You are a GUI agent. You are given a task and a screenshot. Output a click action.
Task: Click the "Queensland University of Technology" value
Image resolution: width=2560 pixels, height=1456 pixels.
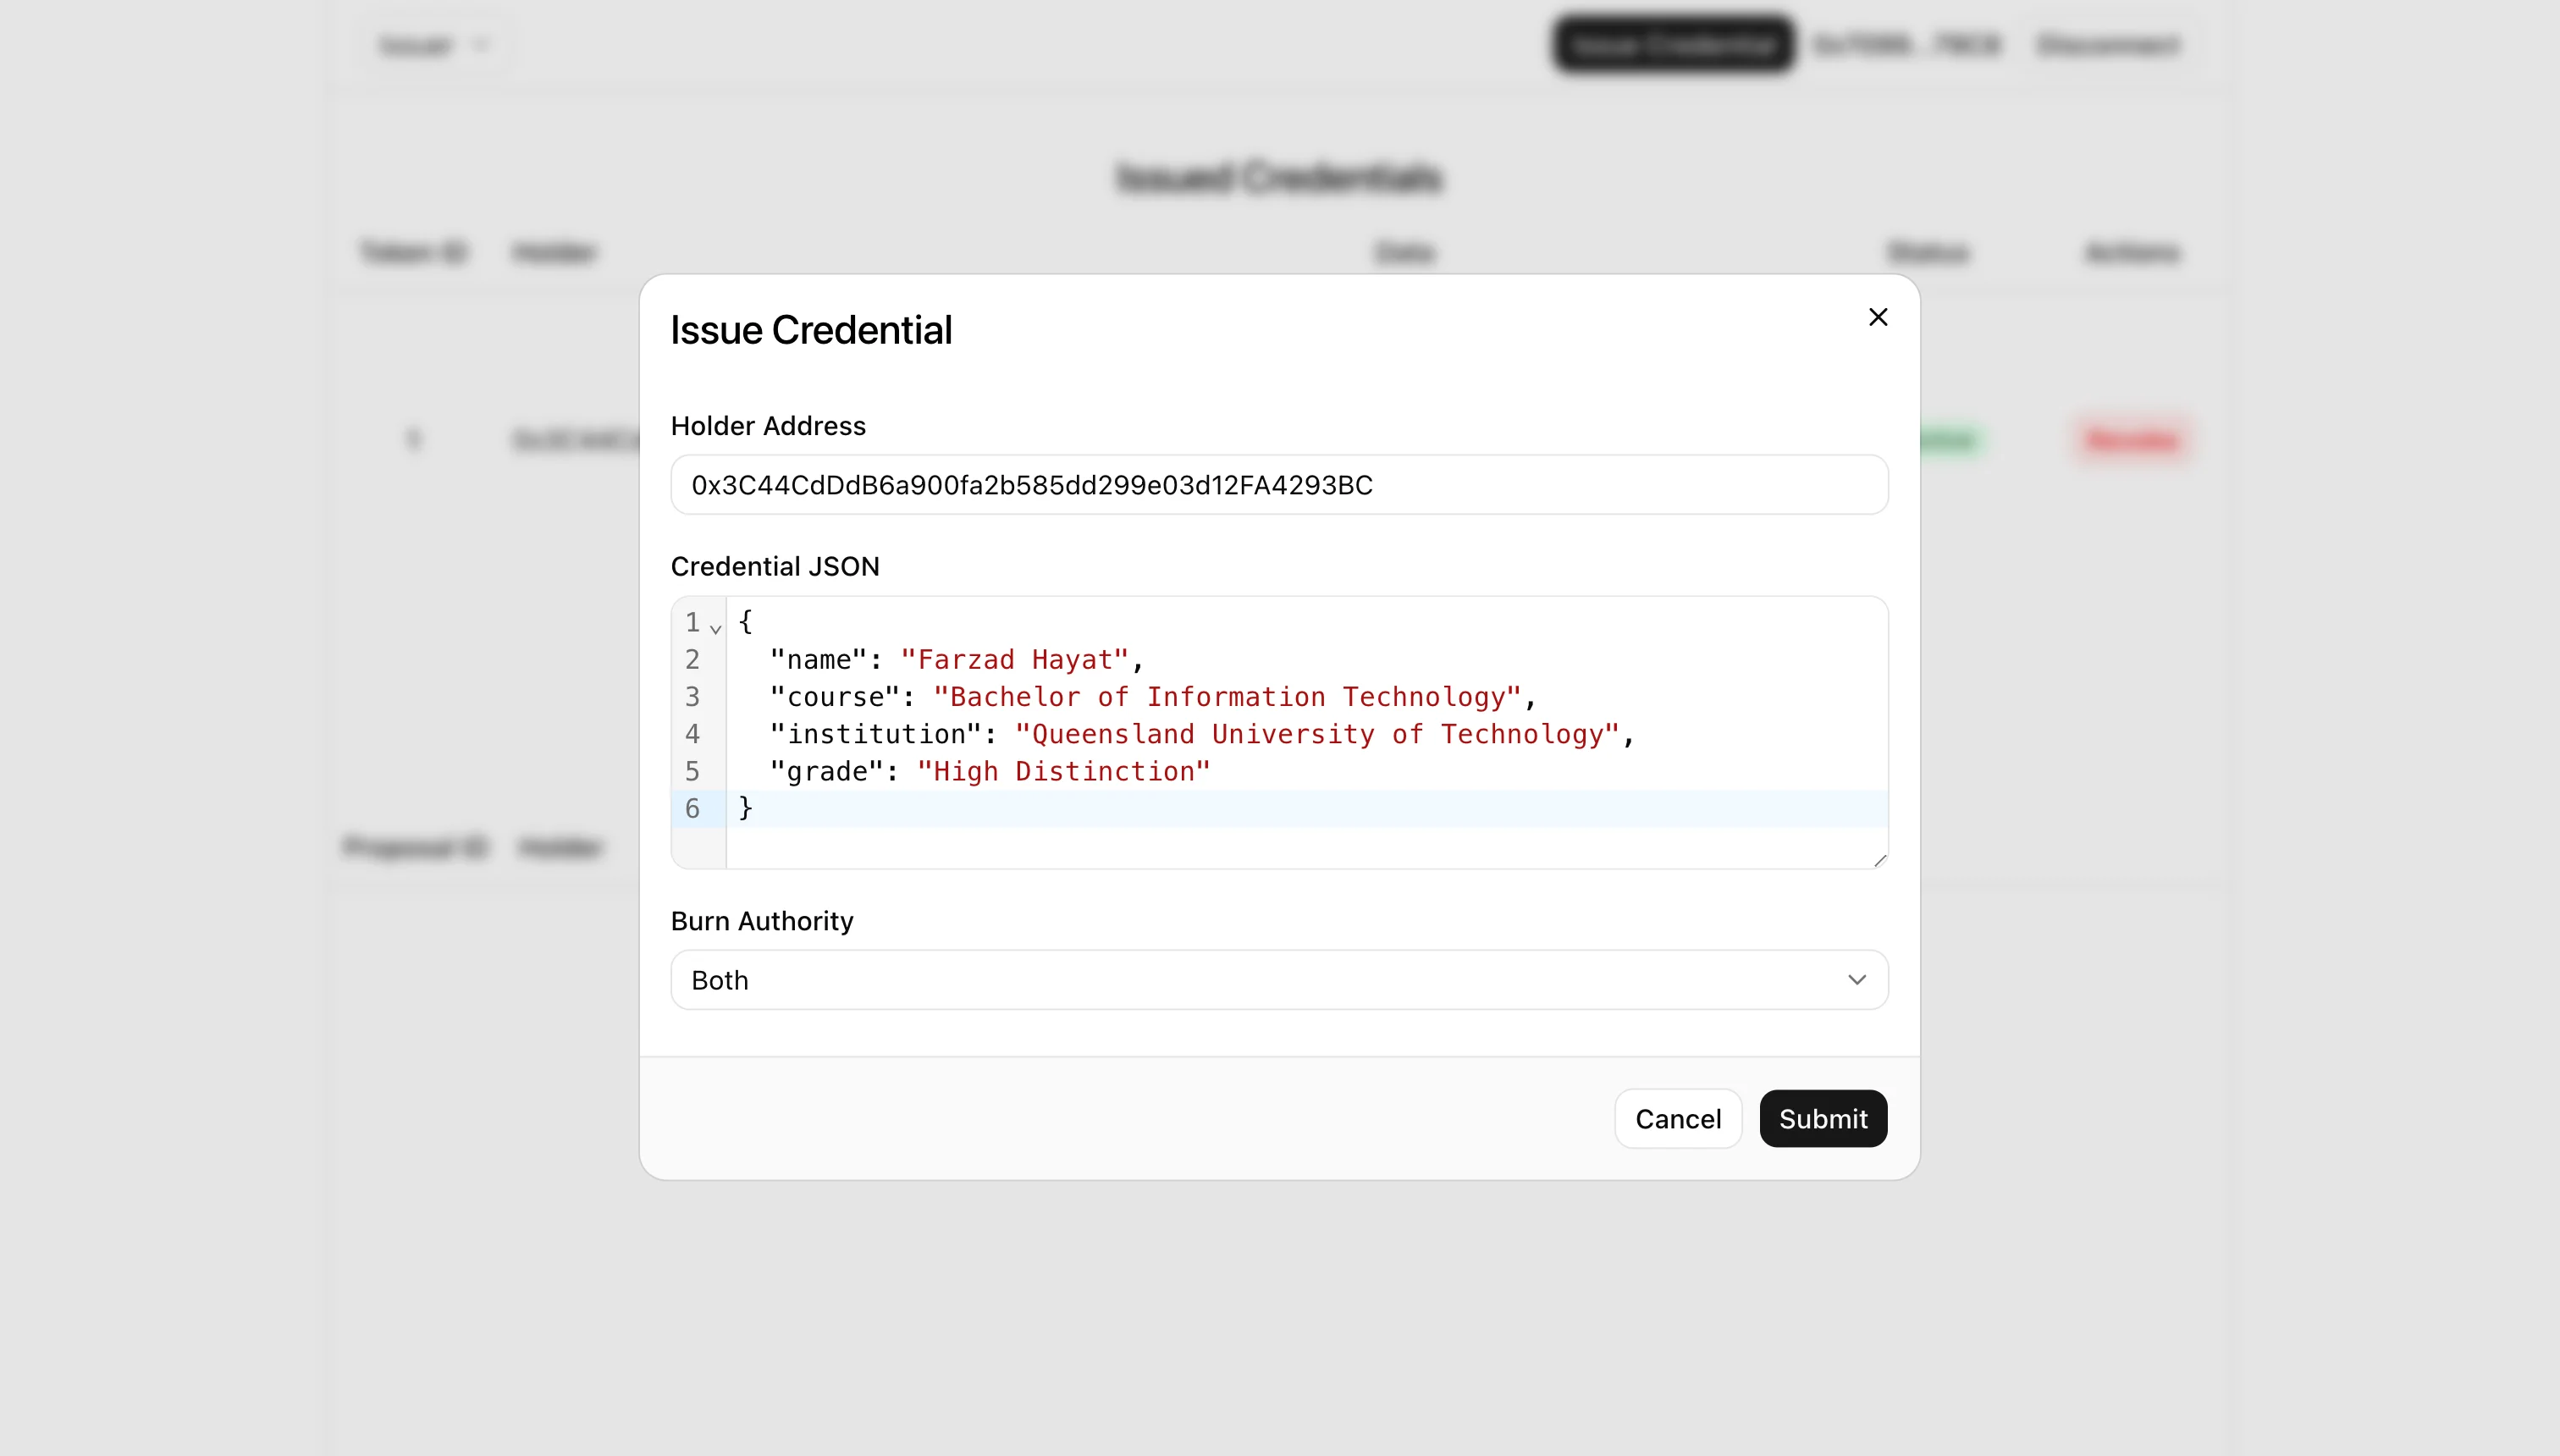[1317, 734]
